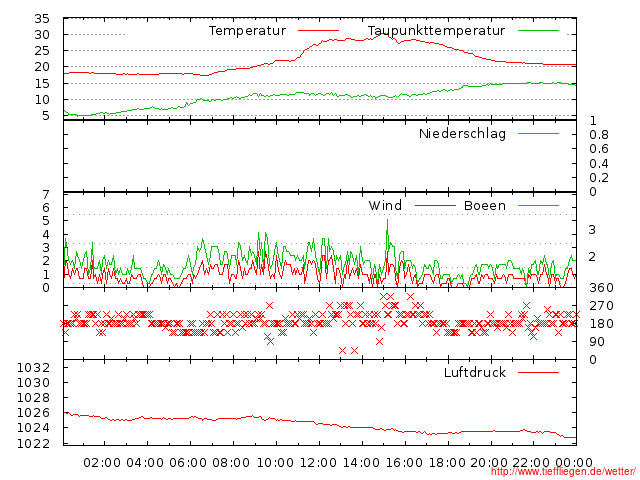Click the 1024 pressure axis value
Image resolution: width=640 pixels, height=480 pixels.
point(33,428)
